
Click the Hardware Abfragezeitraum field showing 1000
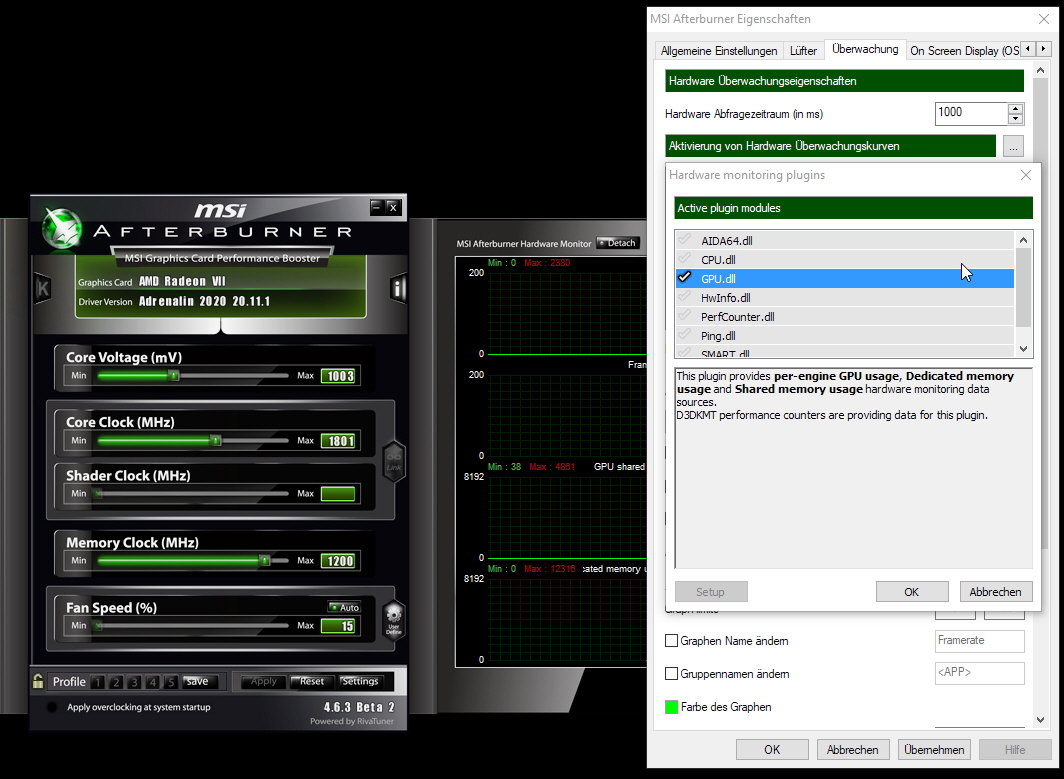[971, 113]
